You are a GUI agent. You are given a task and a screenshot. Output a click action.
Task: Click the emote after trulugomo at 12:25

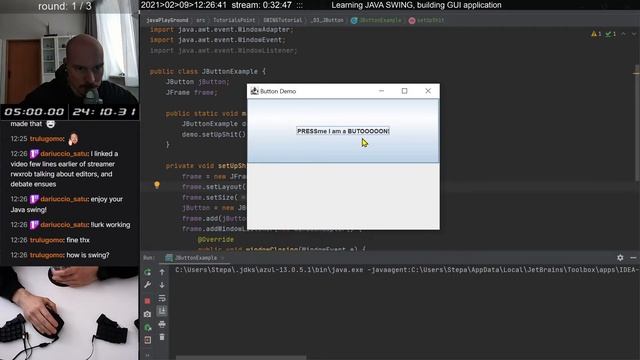click(x=73, y=139)
